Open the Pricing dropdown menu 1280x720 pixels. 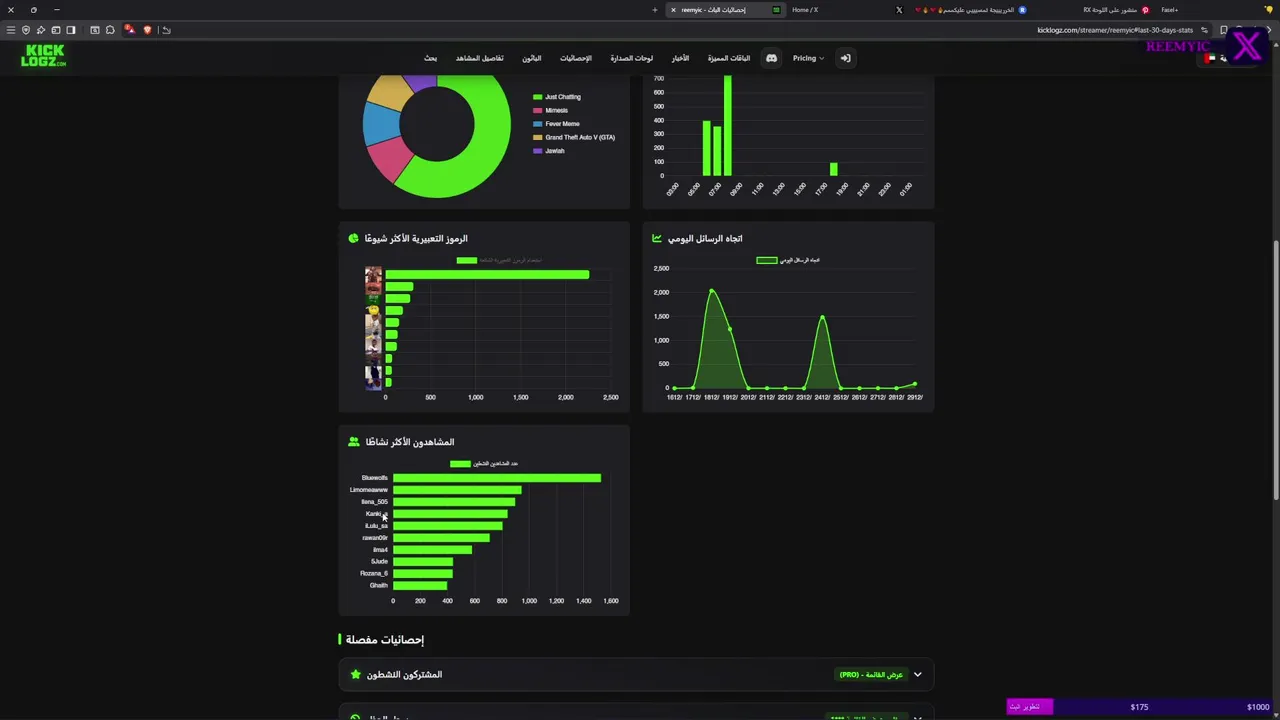pos(808,58)
